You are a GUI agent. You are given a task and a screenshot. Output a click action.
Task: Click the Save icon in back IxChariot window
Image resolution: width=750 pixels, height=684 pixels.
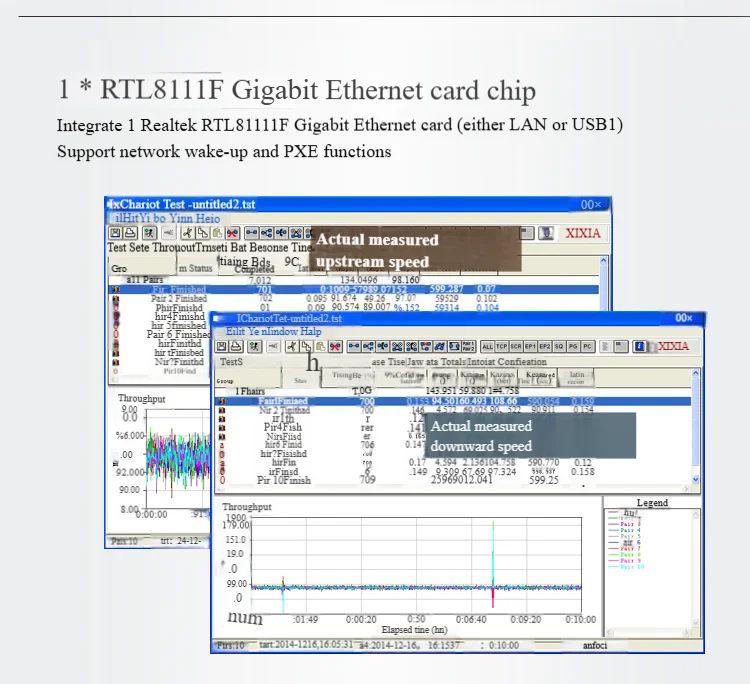[117, 232]
